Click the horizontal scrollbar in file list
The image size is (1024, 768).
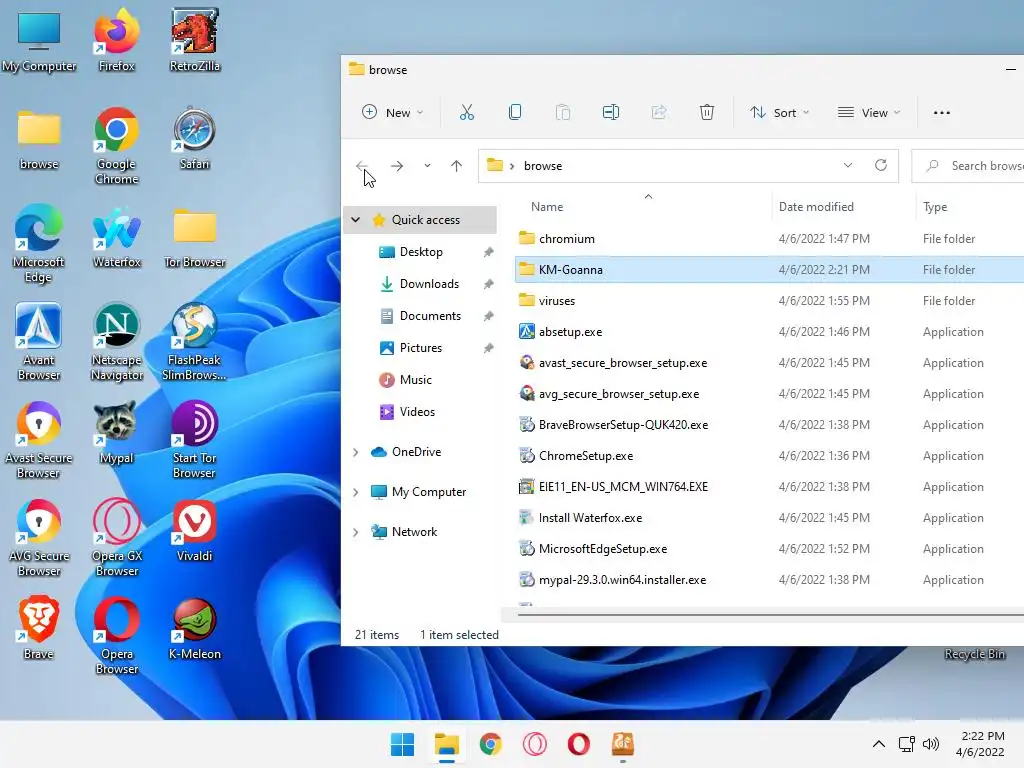[771, 614]
